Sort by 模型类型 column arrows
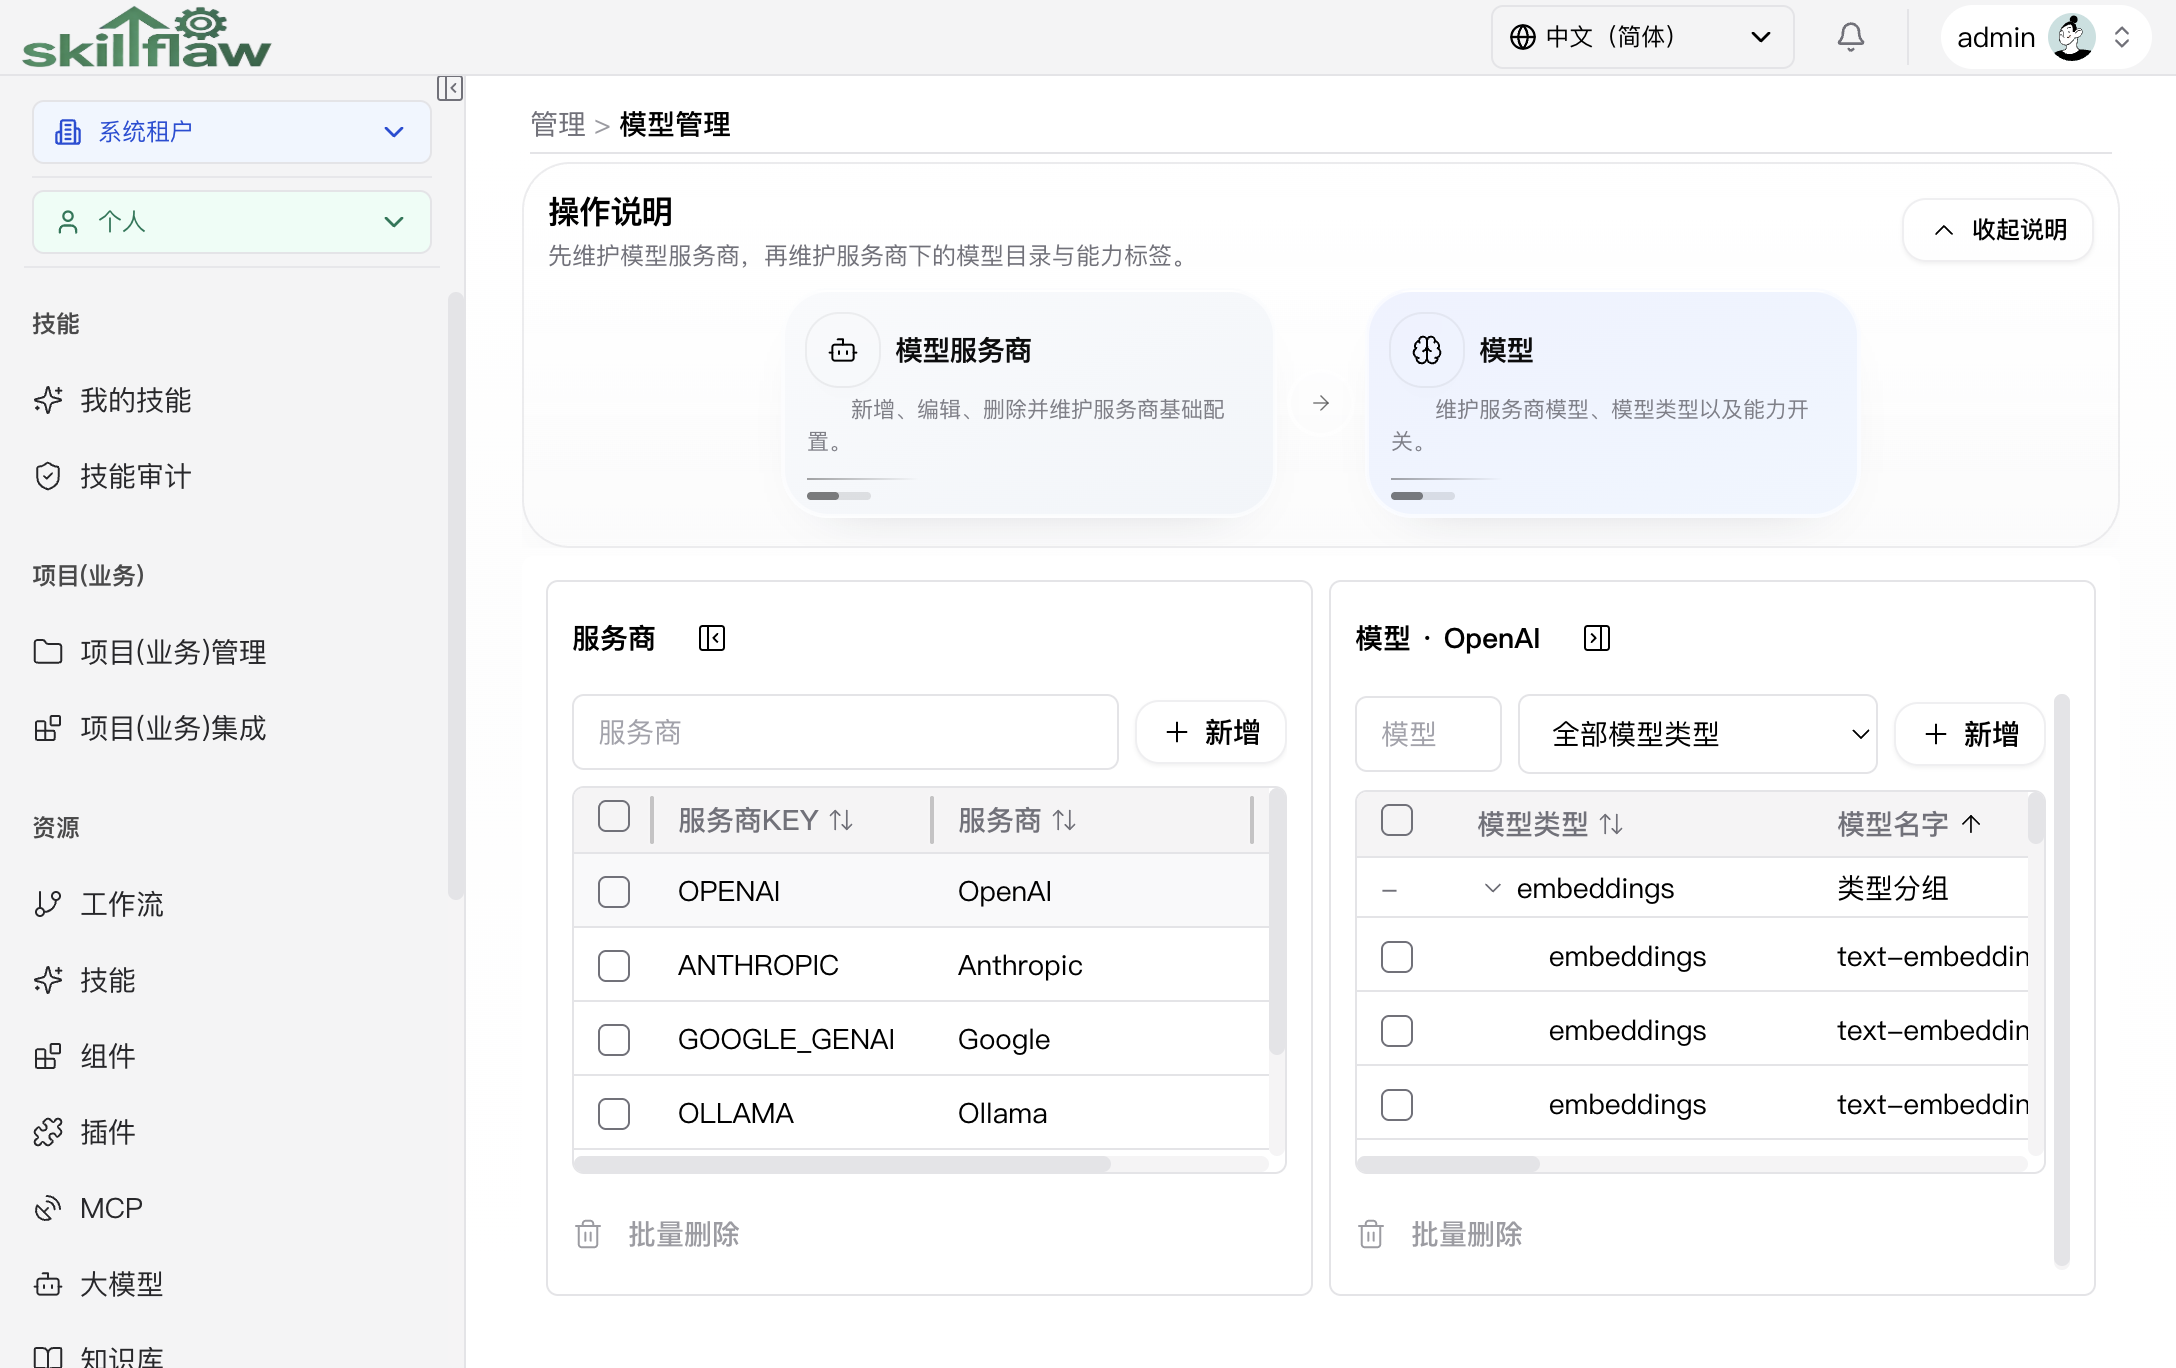 [x=1611, y=824]
